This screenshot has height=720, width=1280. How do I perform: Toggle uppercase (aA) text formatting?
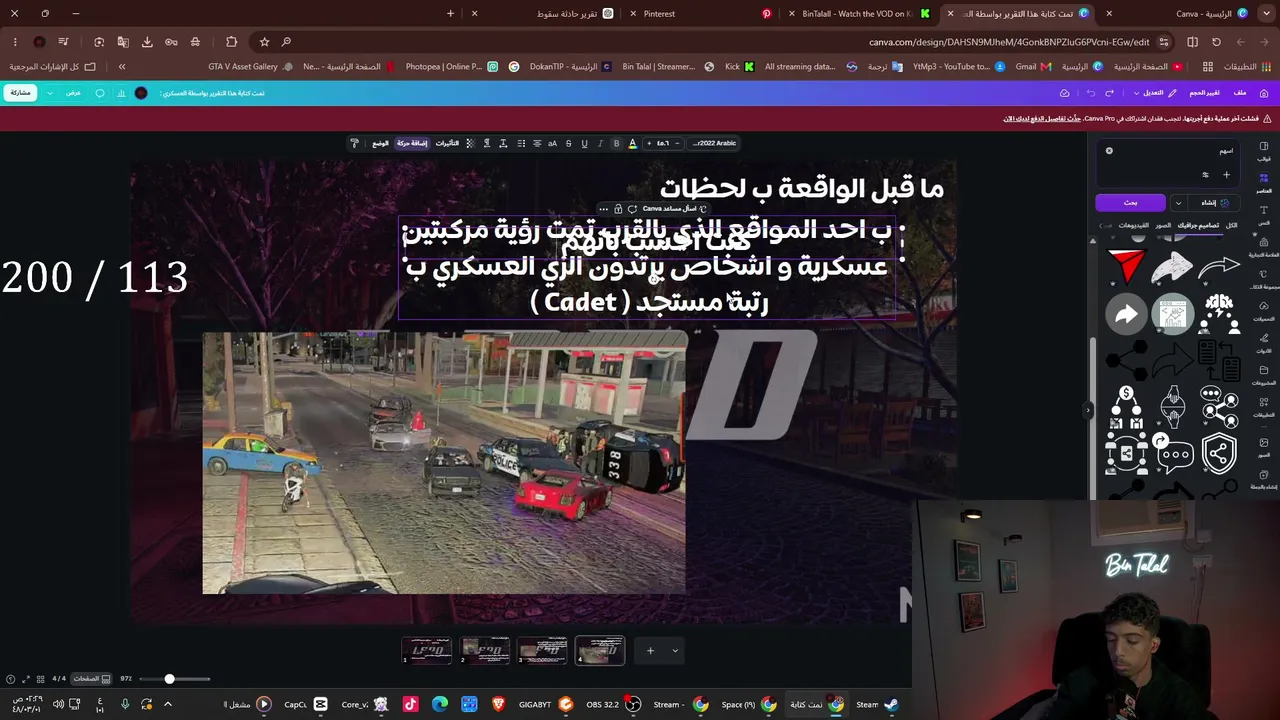click(552, 143)
